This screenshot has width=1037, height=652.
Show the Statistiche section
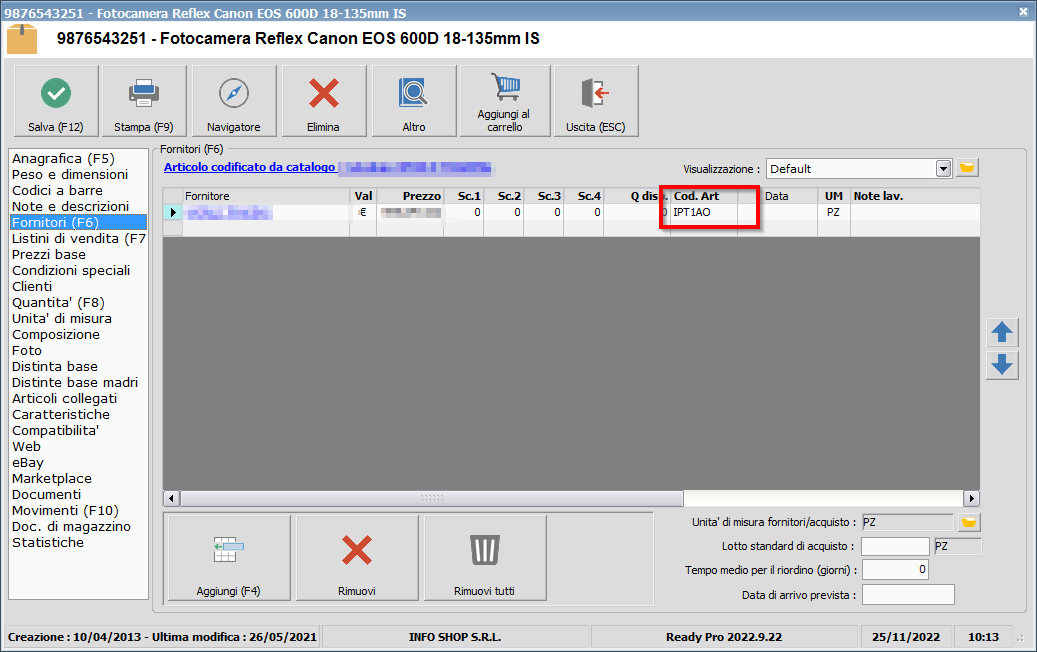pos(48,542)
